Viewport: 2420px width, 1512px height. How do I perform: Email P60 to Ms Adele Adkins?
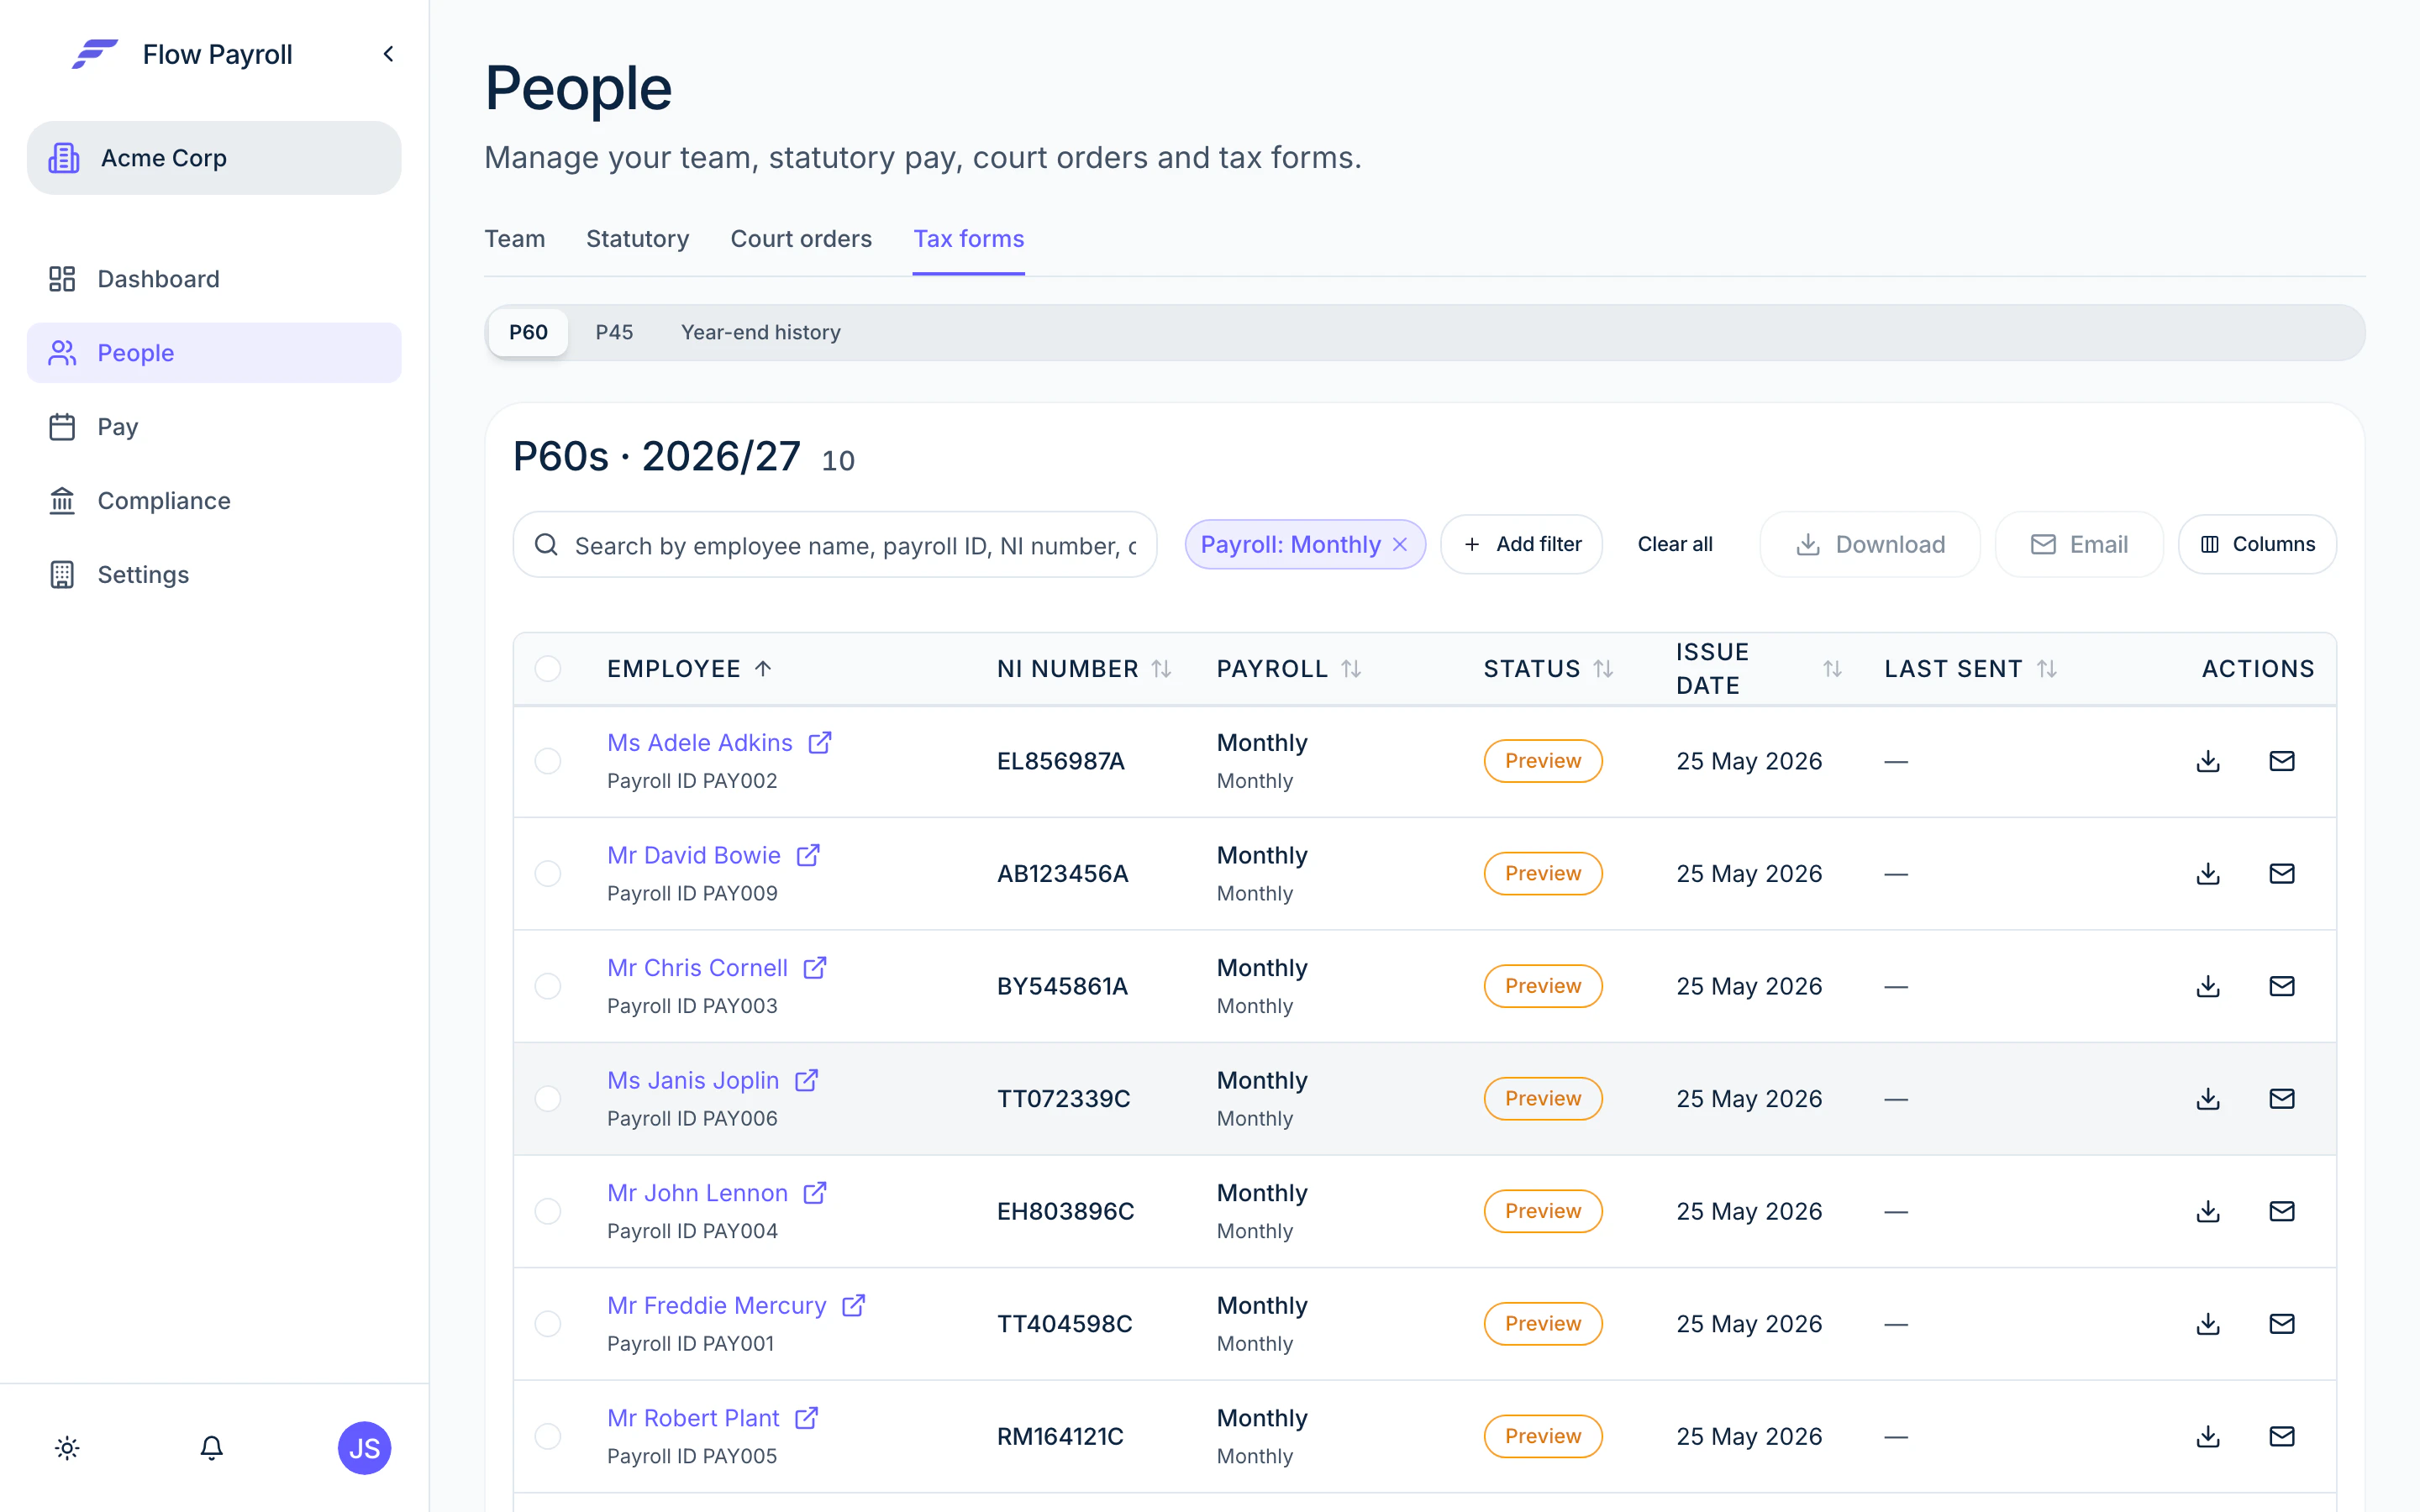(x=2282, y=761)
